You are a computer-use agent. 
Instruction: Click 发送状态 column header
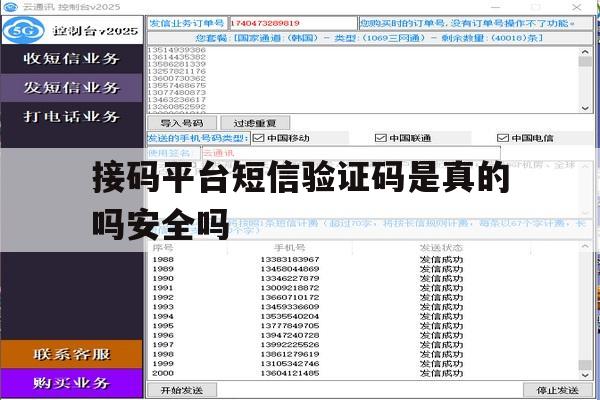pyautogui.click(x=441, y=248)
